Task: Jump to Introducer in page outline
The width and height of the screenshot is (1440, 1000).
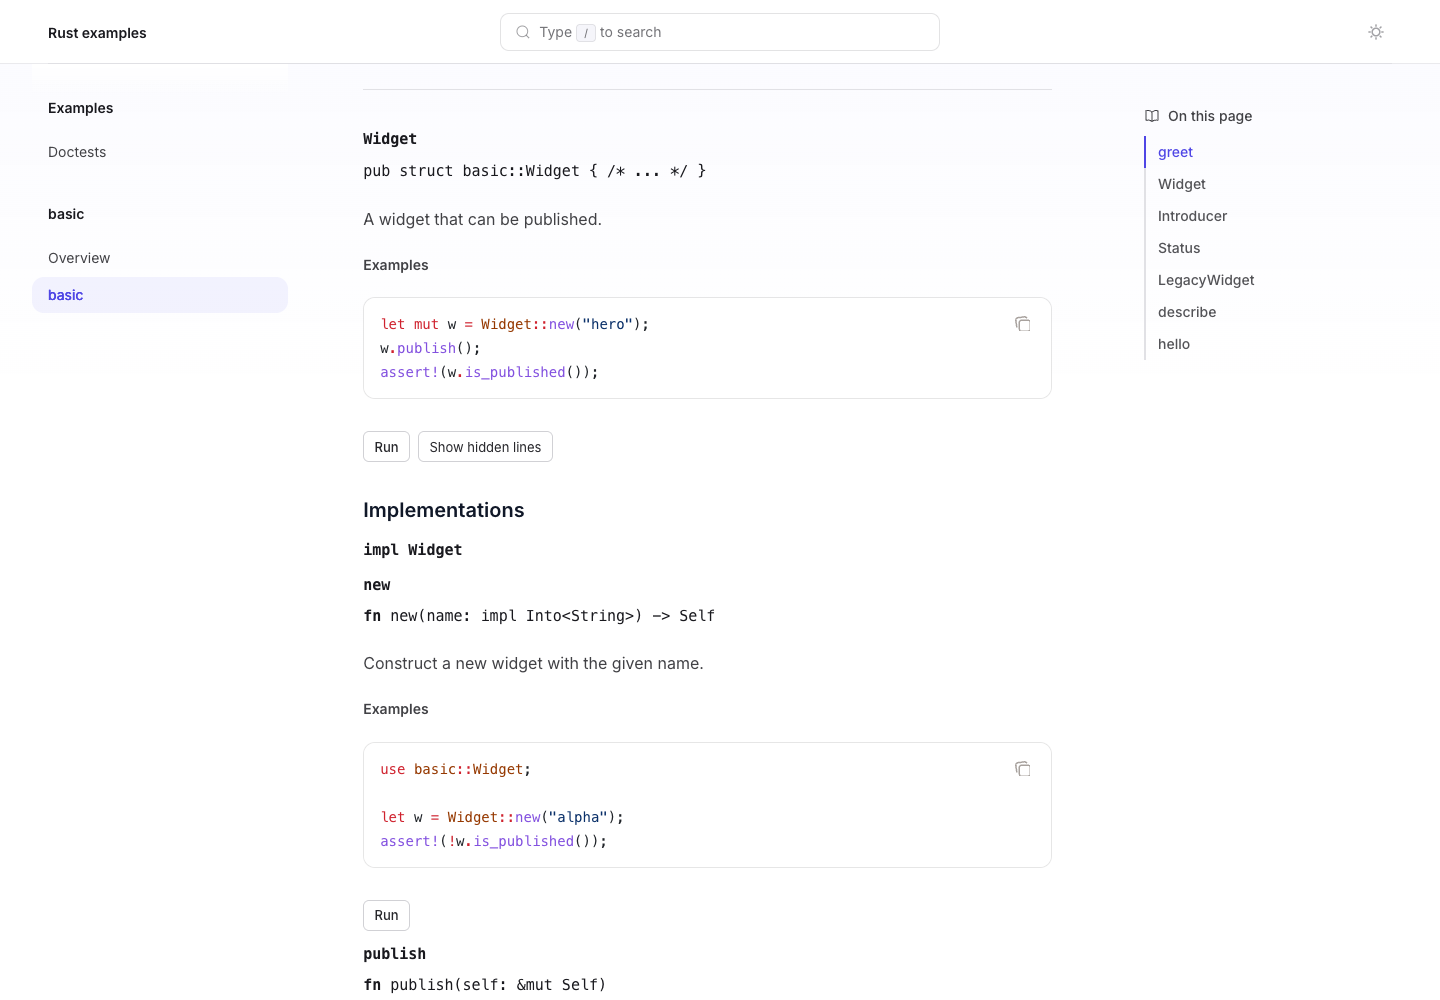Action: point(1192,216)
